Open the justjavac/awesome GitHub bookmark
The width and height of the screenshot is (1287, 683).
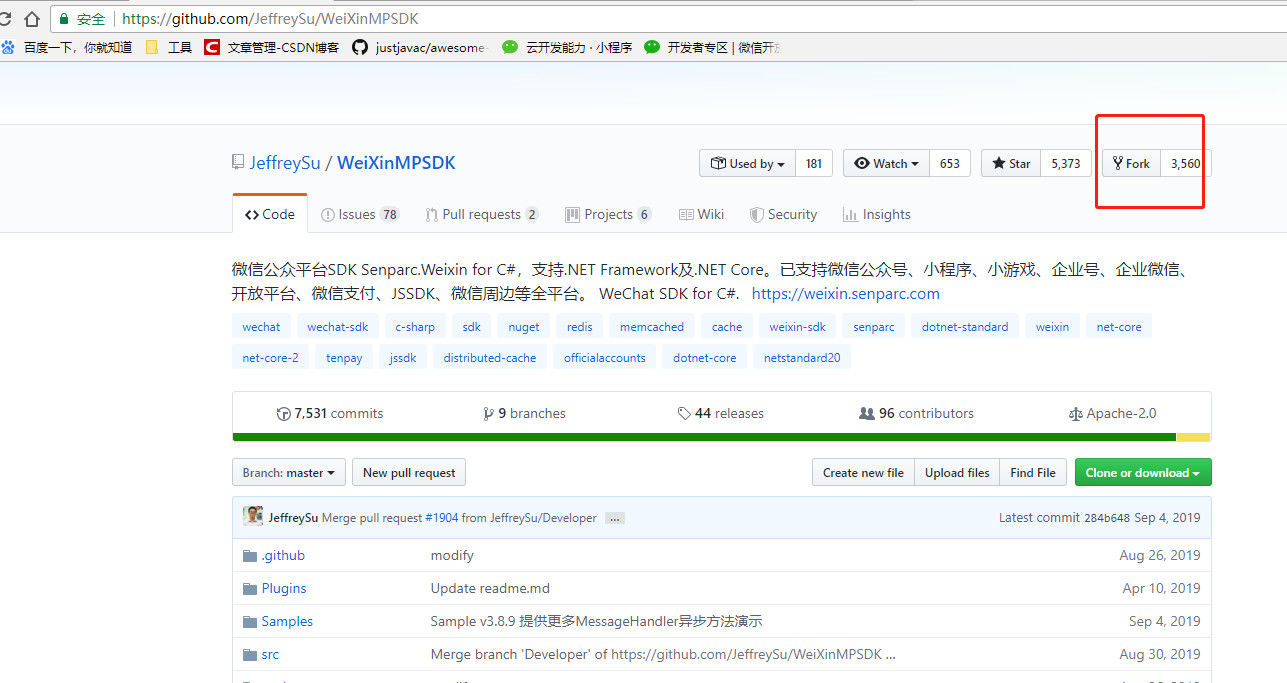pyautogui.click(x=418, y=47)
